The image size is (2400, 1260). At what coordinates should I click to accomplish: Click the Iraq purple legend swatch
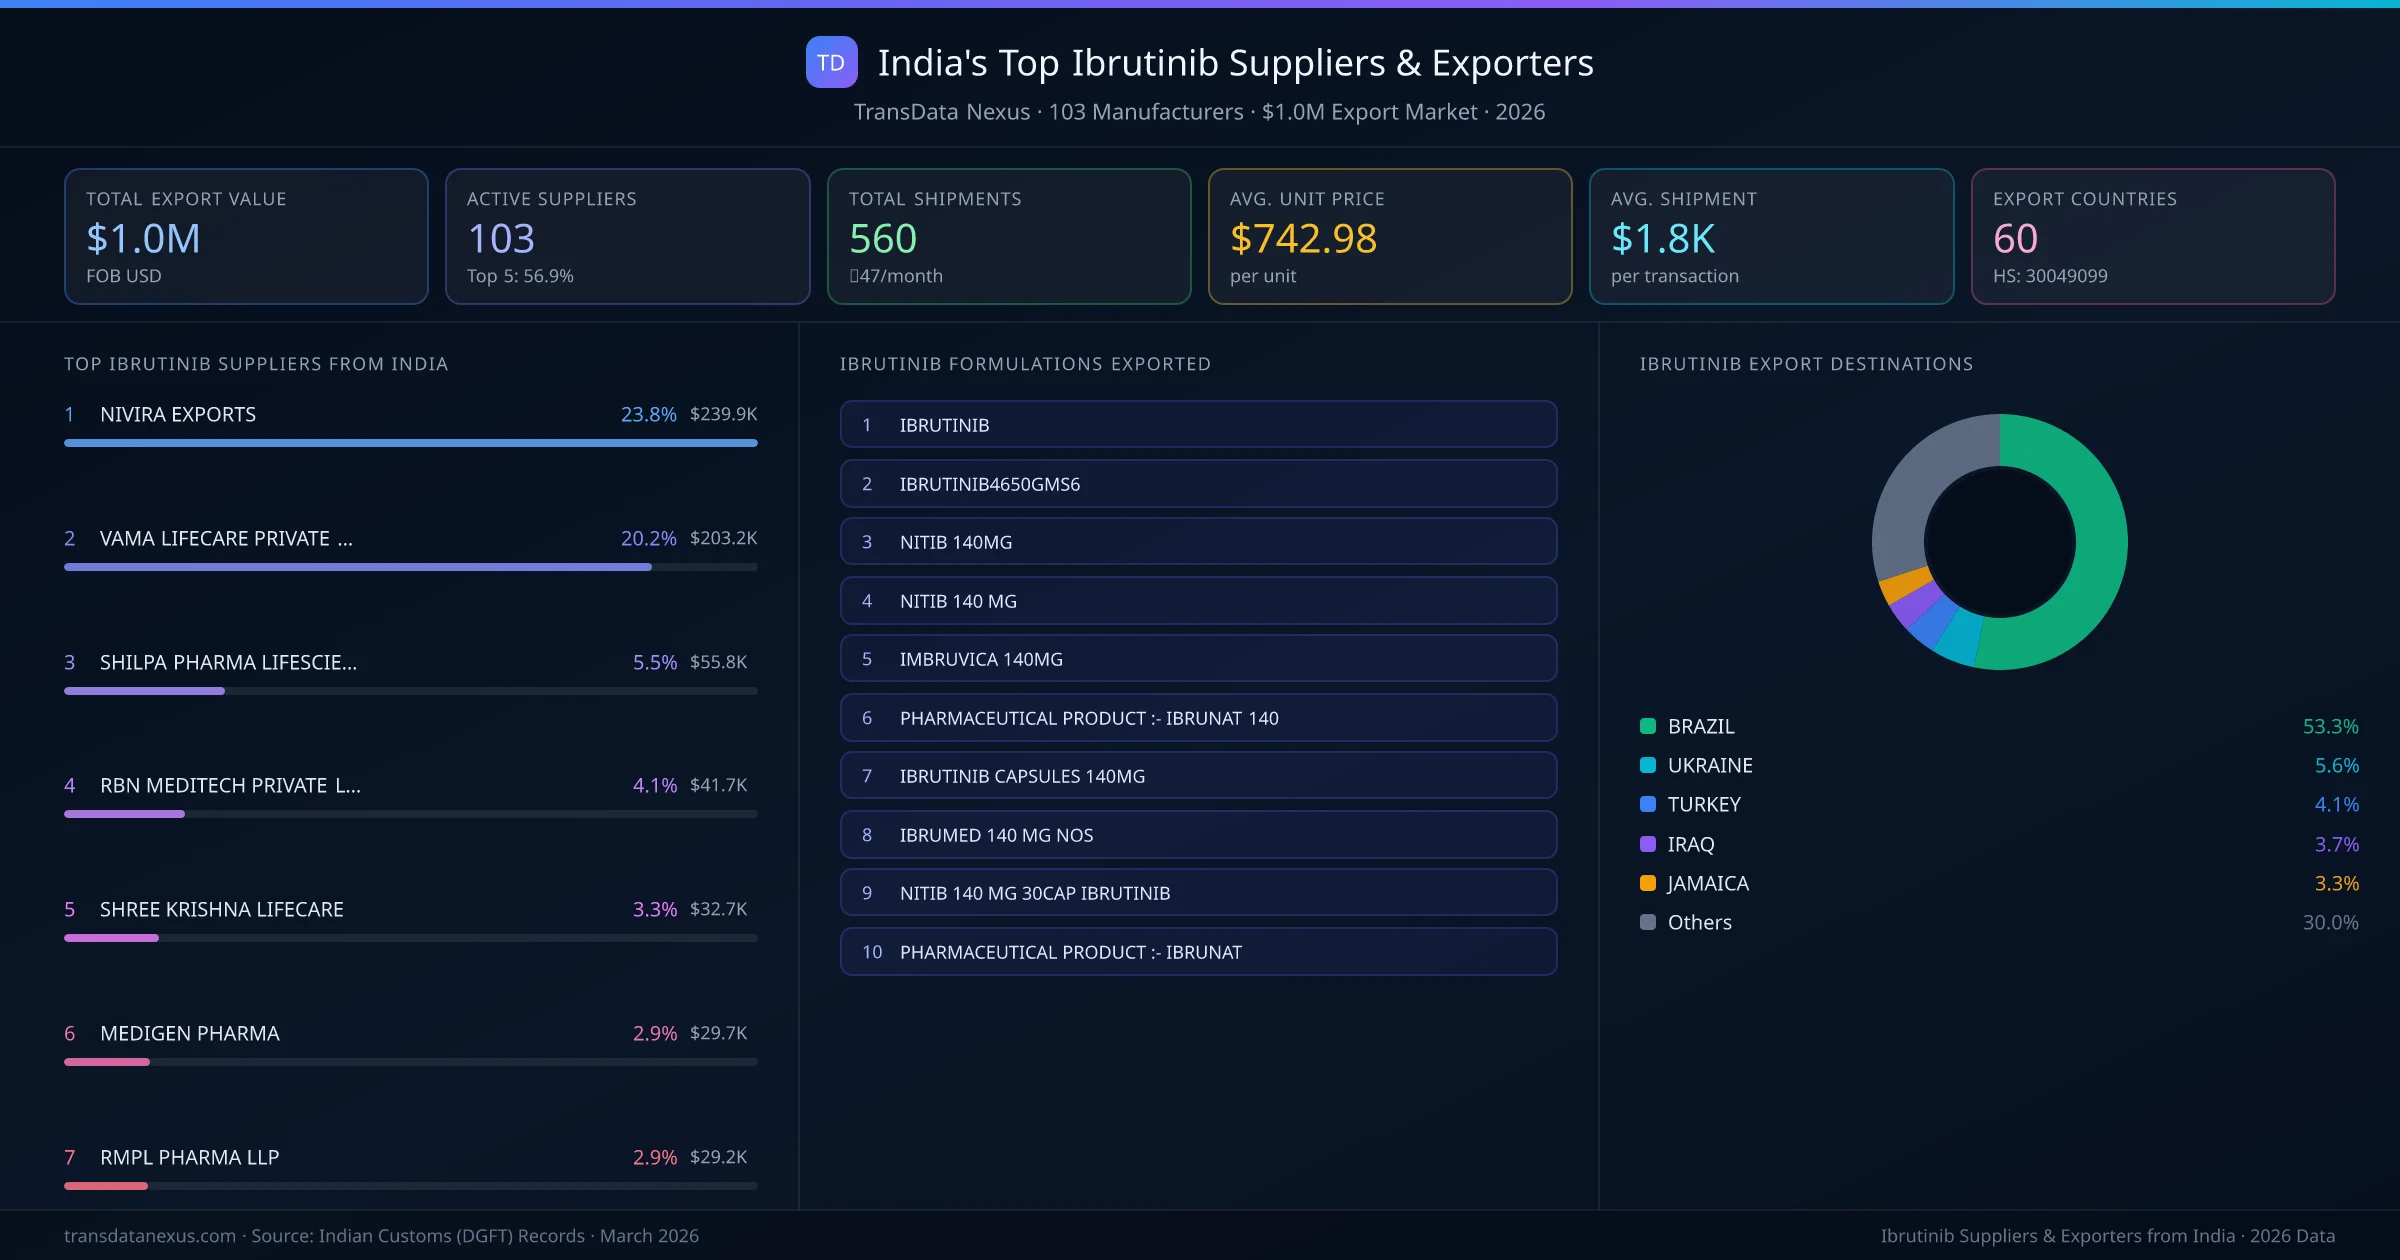pos(1648,844)
